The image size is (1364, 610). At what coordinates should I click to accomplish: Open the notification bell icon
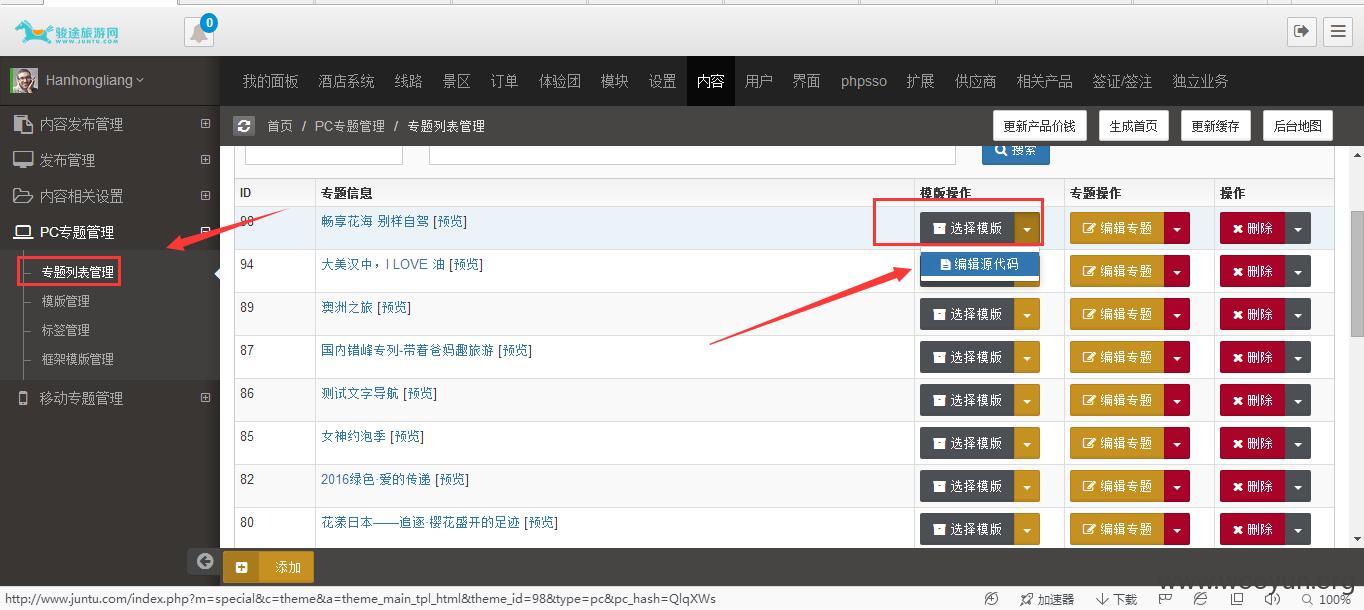click(x=199, y=32)
